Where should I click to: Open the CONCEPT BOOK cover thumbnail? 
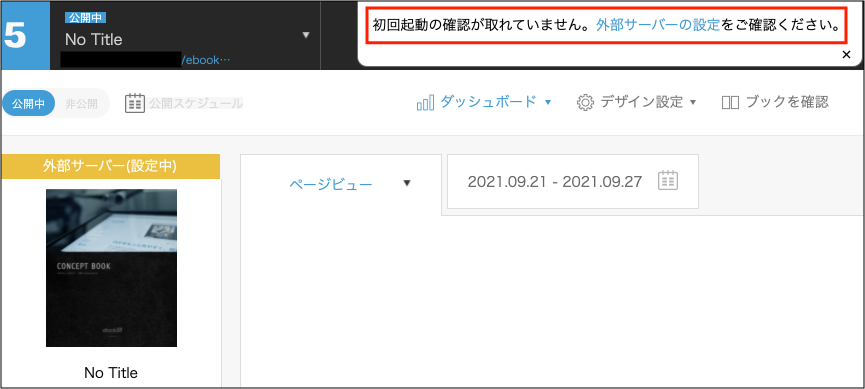click(x=111, y=268)
